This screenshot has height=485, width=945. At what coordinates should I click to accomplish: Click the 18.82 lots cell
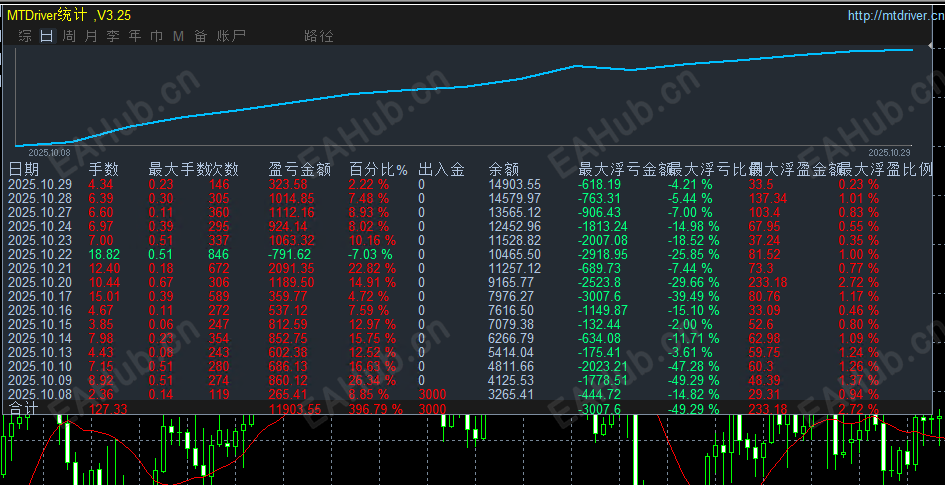(x=104, y=254)
